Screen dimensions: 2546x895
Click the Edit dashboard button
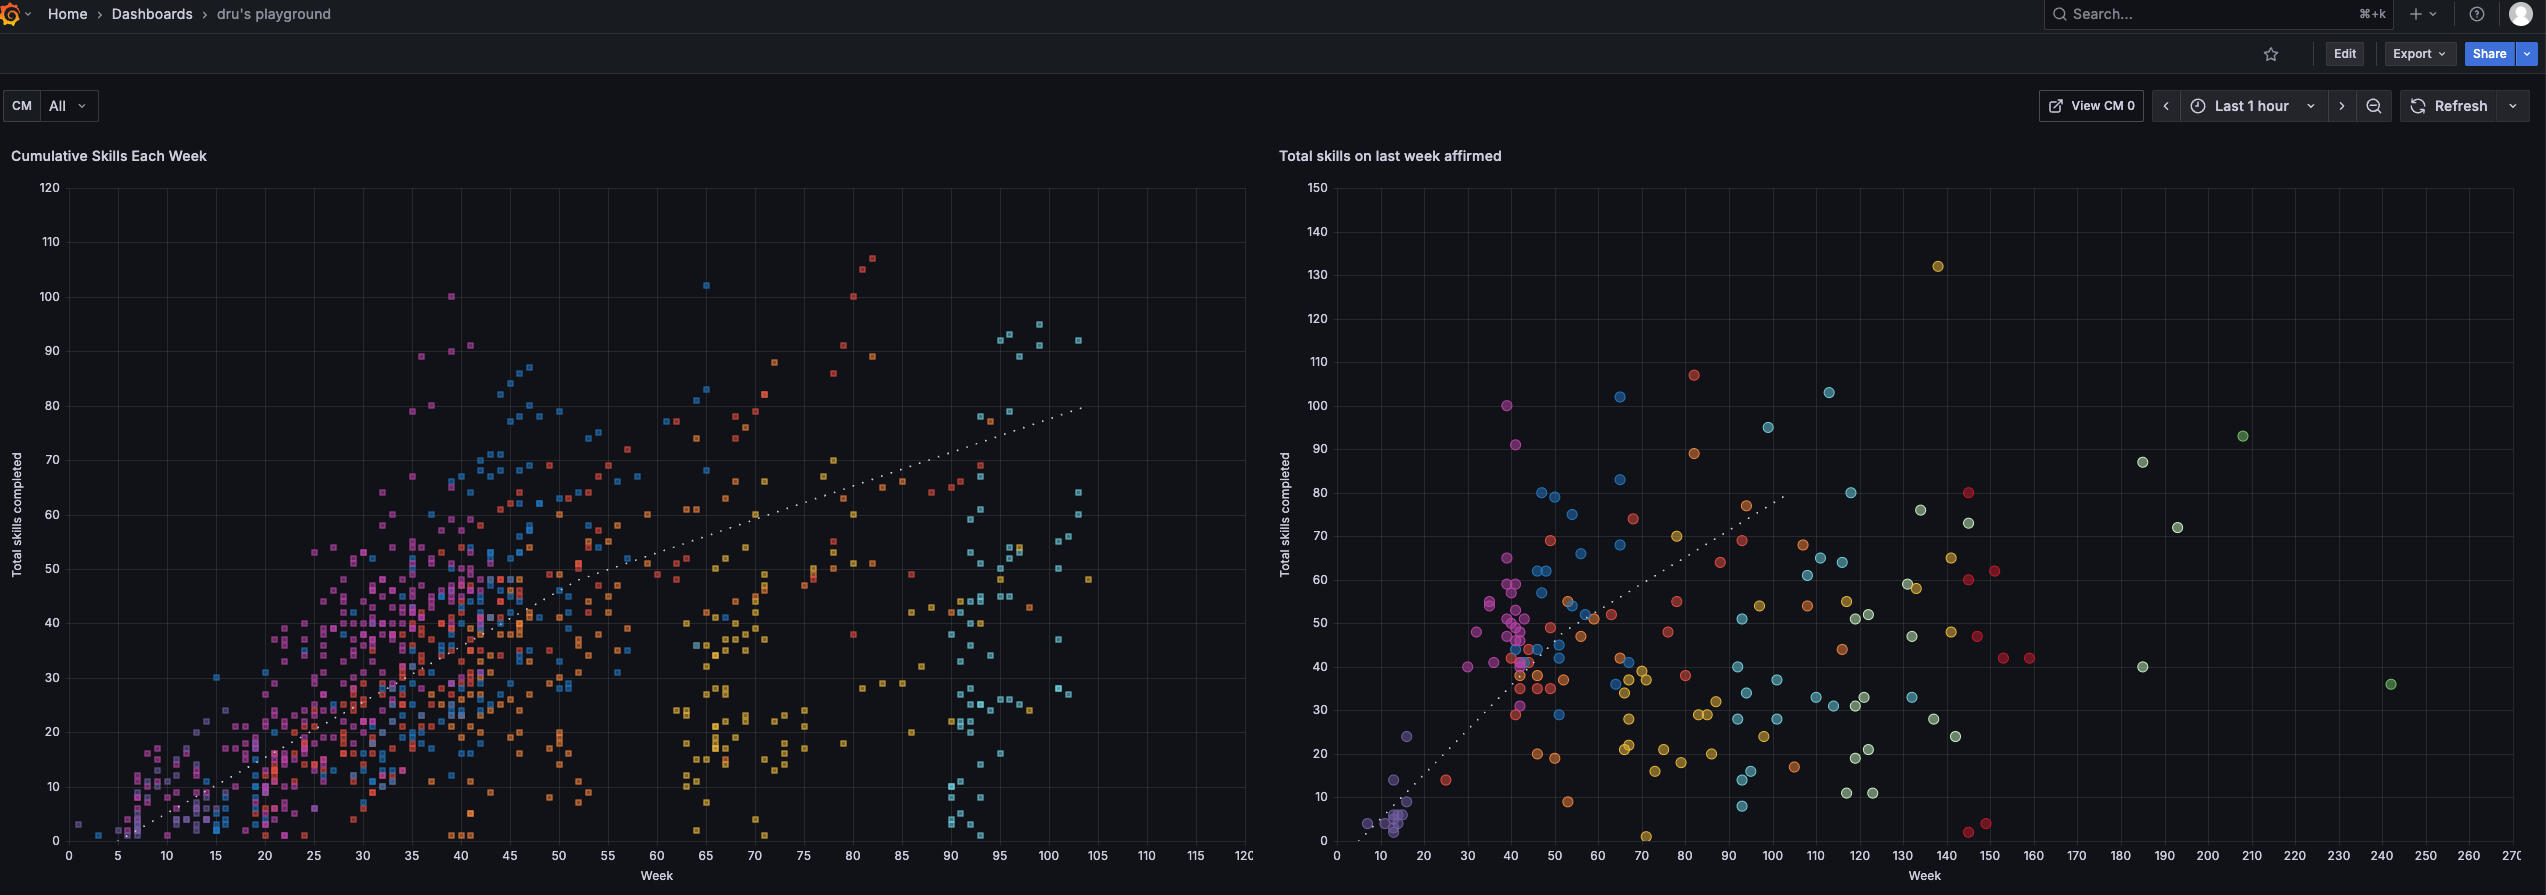point(2344,54)
